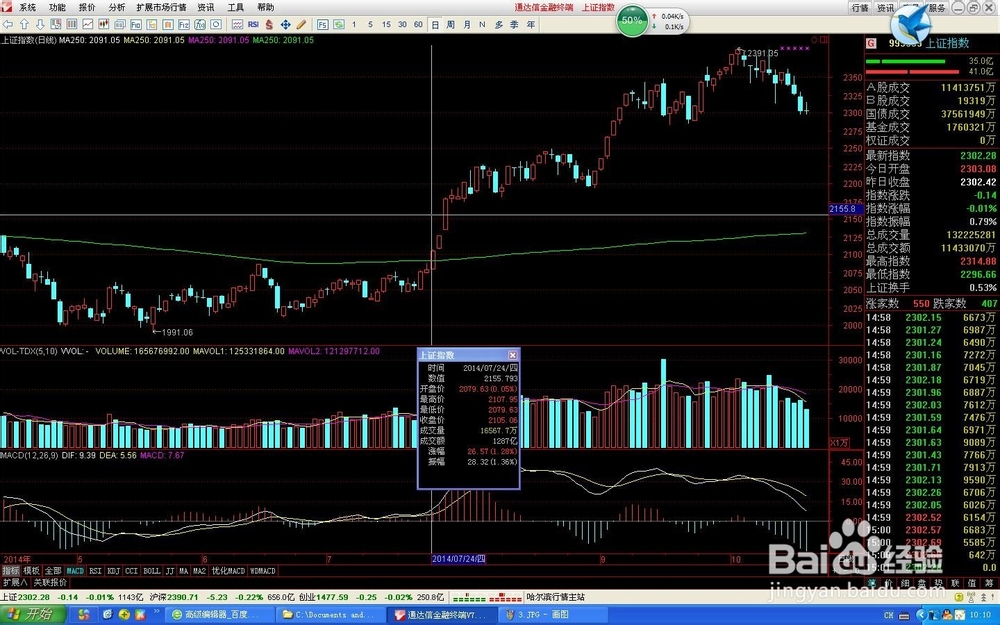
Task: Switch to the CCI indicator tab
Action: [x=131, y=571]
